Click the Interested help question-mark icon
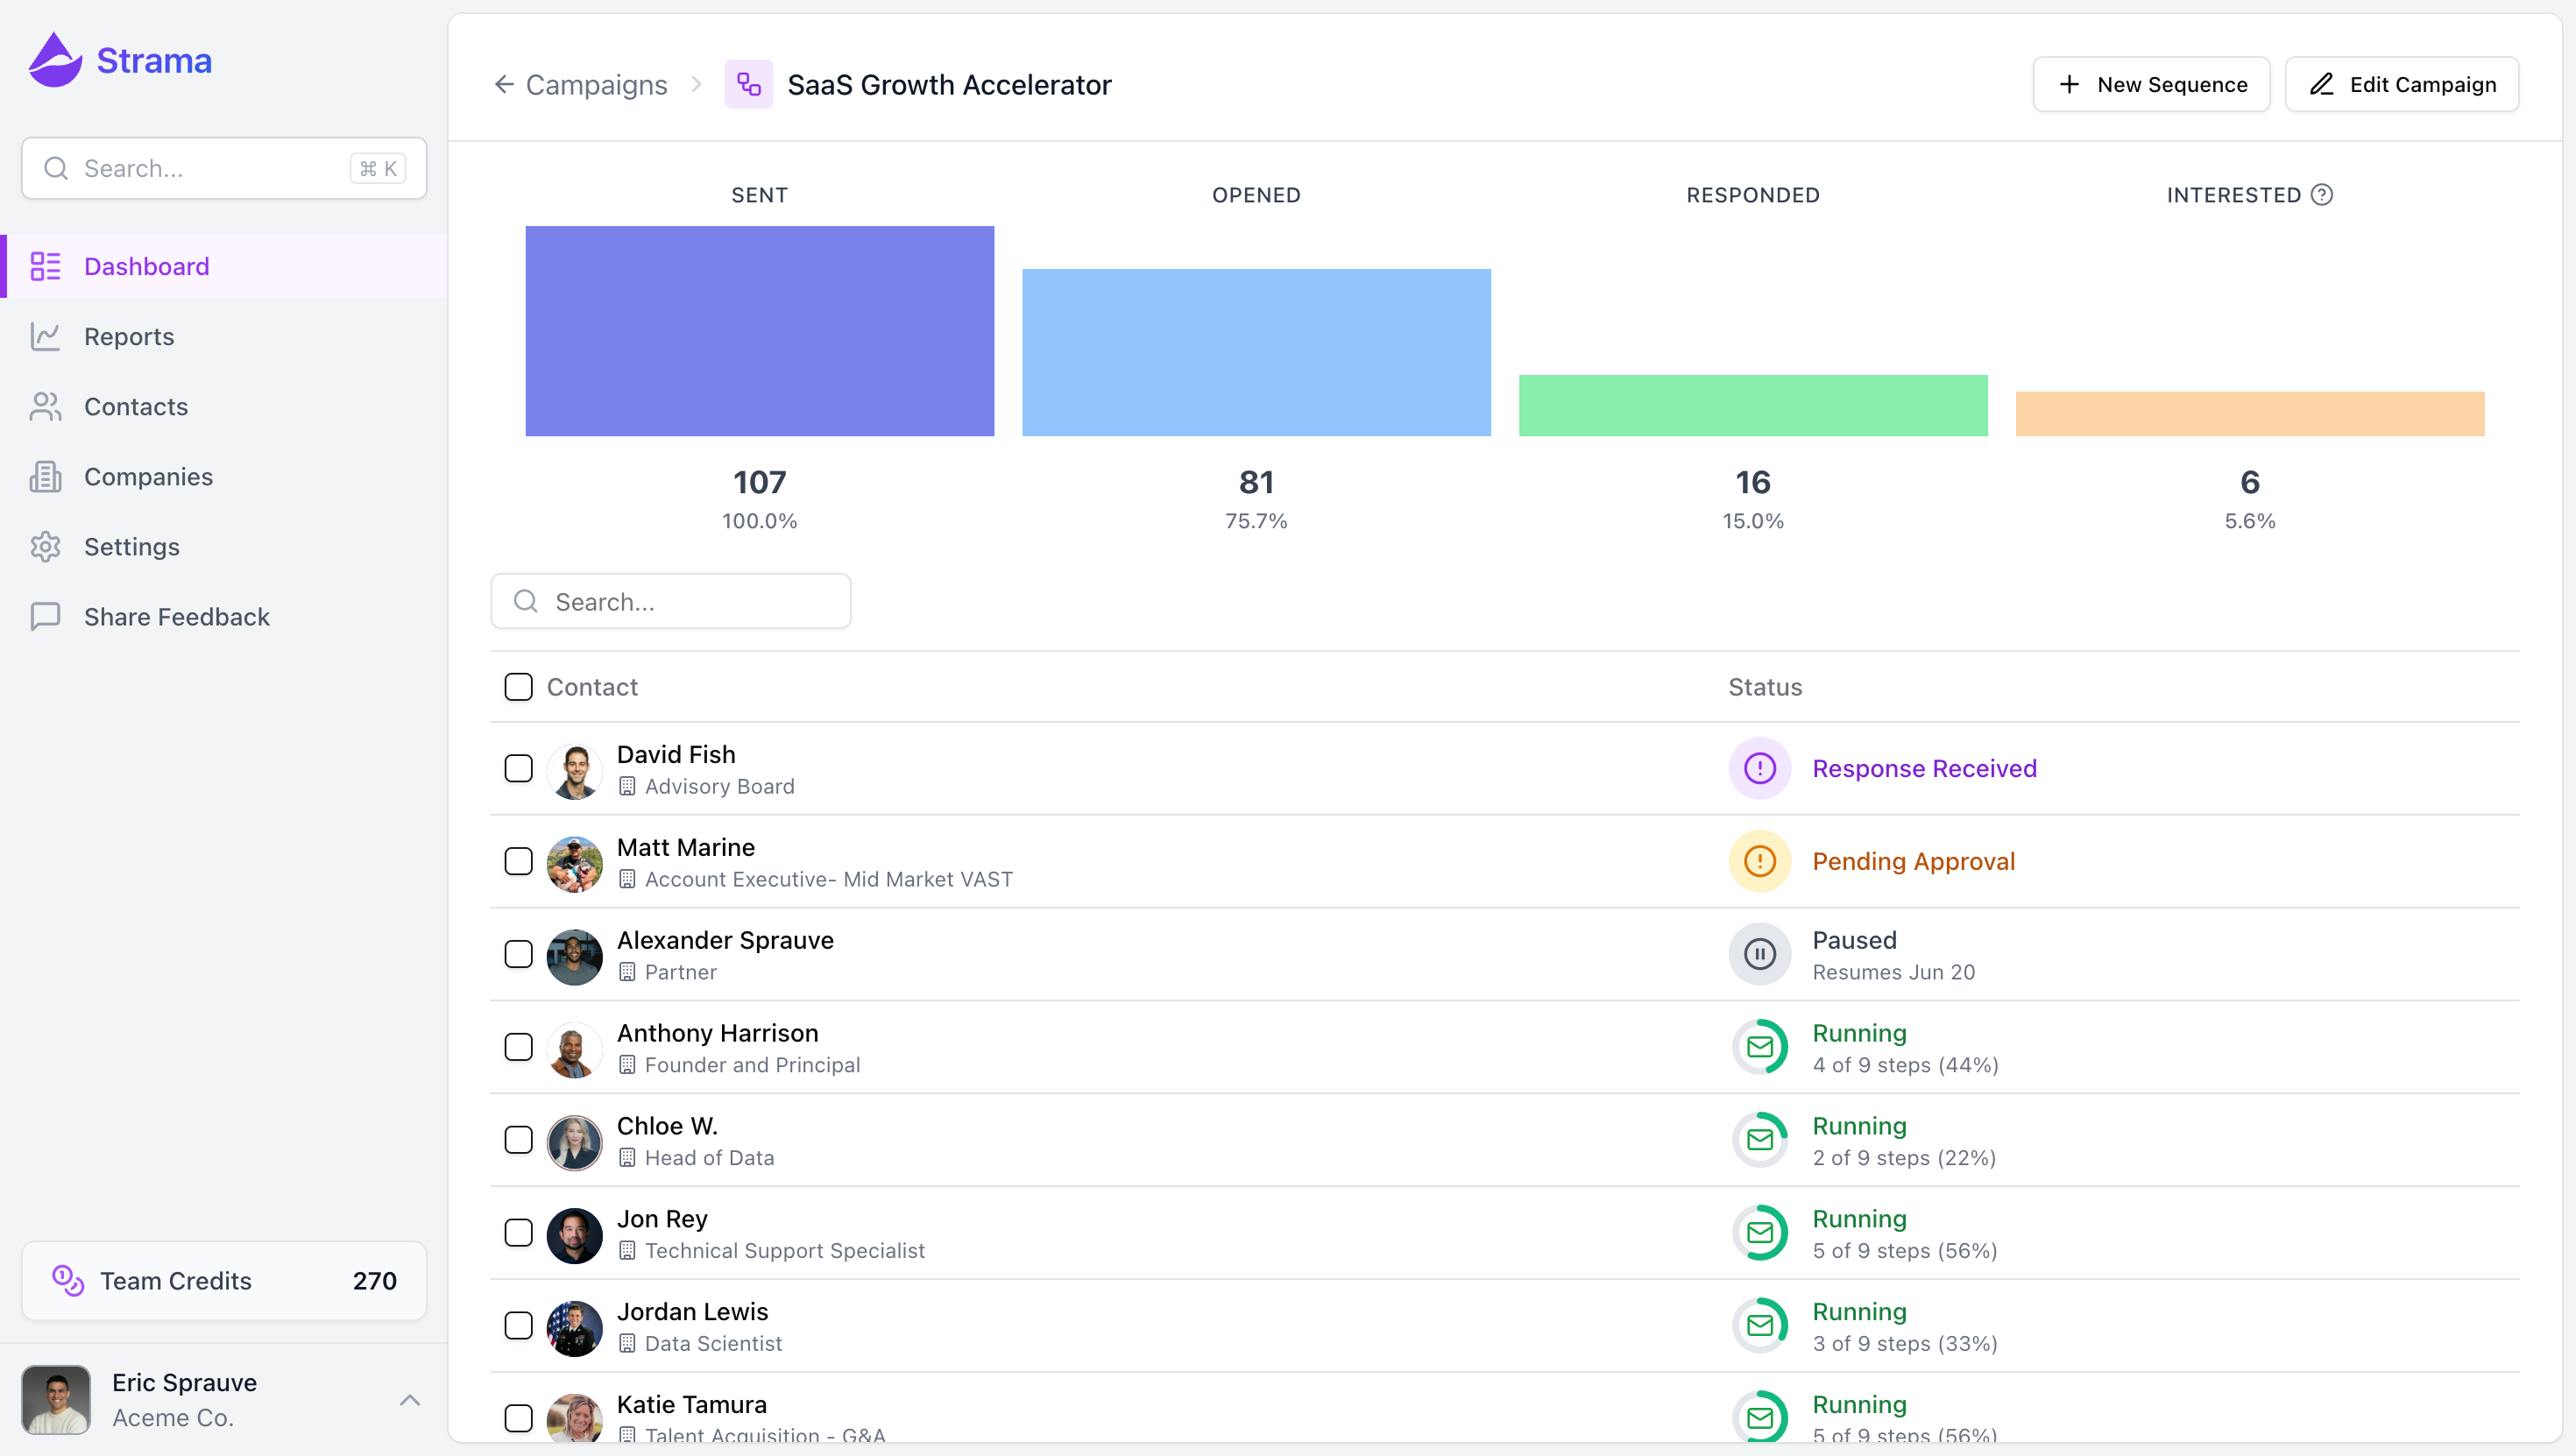Screen dimensions: 2576x1456 (x=2322, y=195)
